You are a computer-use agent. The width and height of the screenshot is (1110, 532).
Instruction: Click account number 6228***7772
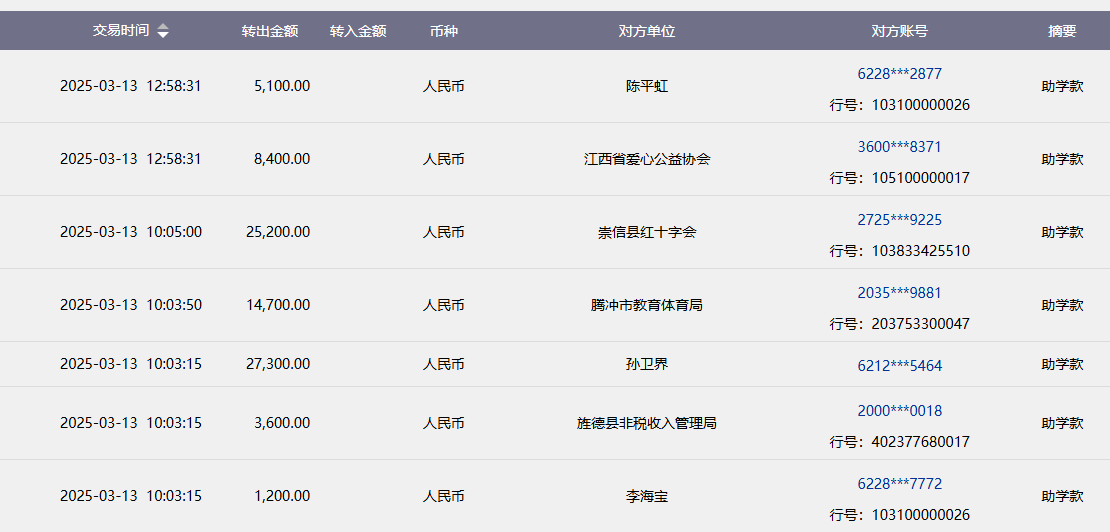click(x=899, y=484)
